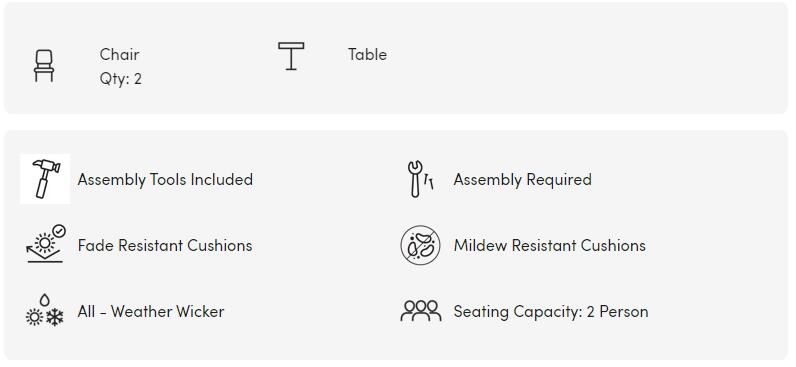The image size is (796, 367).
Task: Click the snowflake in weather wicker icon
Action: click(x=55, y=318)
